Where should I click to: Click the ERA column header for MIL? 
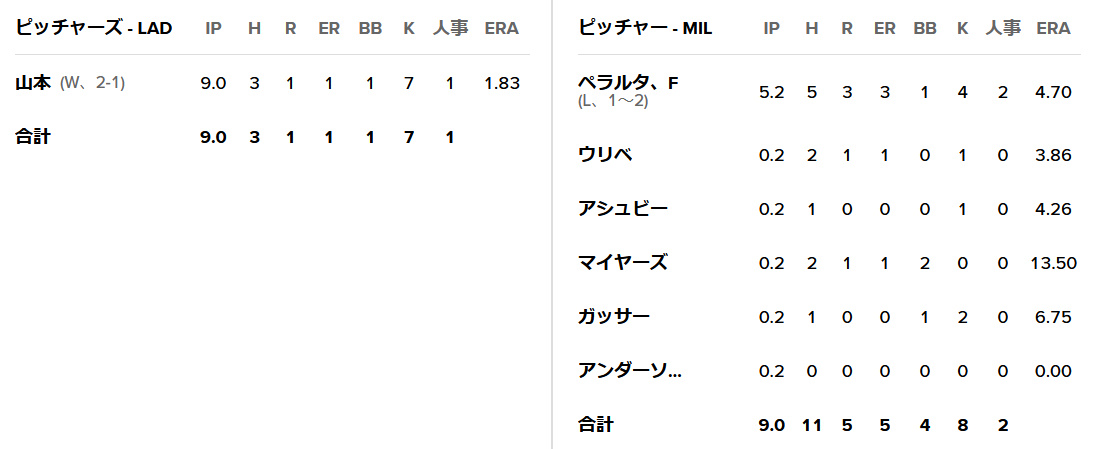tap(1054, 28)
